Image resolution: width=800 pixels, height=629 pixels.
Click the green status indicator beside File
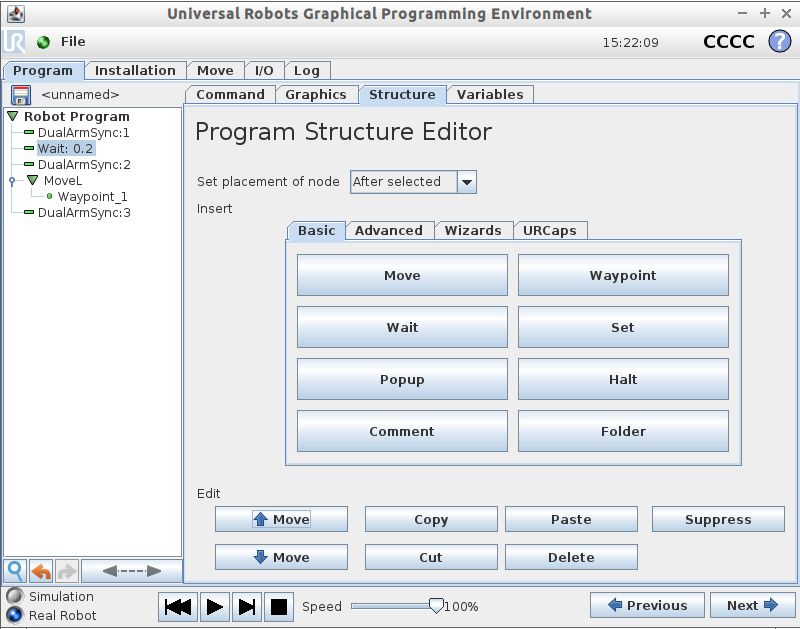43,42
